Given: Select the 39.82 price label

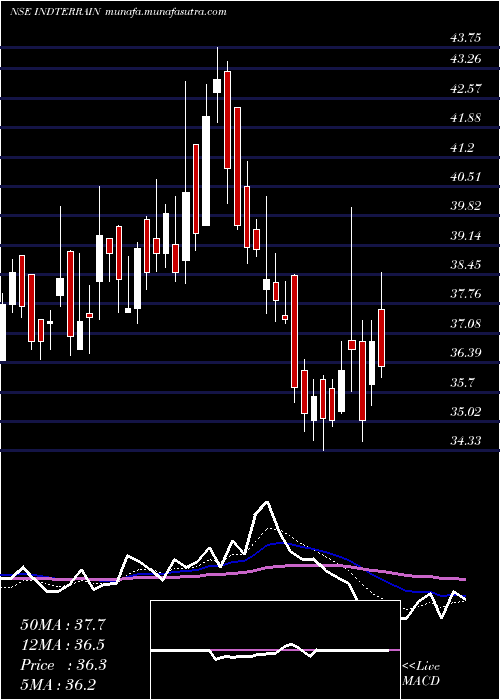Looking at the screenshot, I should point(466,206).
